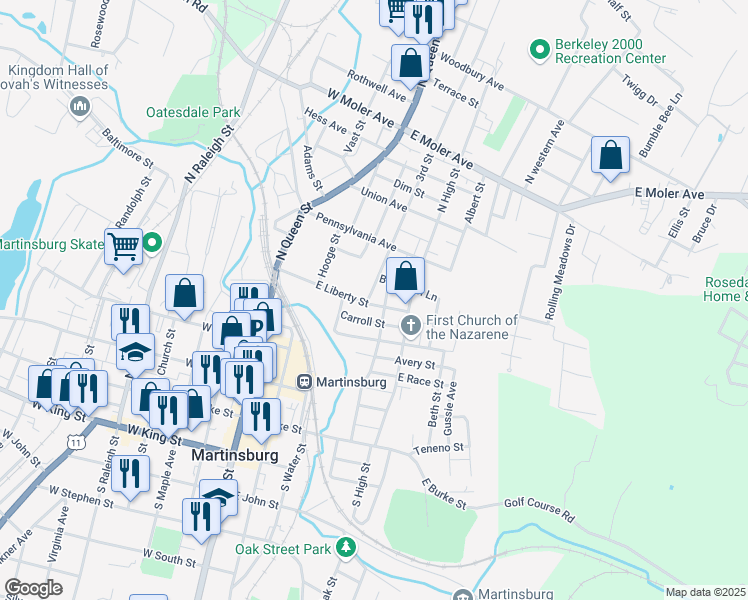This screenshot has width=748, height=600.
Task: Open the Google logo link
Action: 33,588
